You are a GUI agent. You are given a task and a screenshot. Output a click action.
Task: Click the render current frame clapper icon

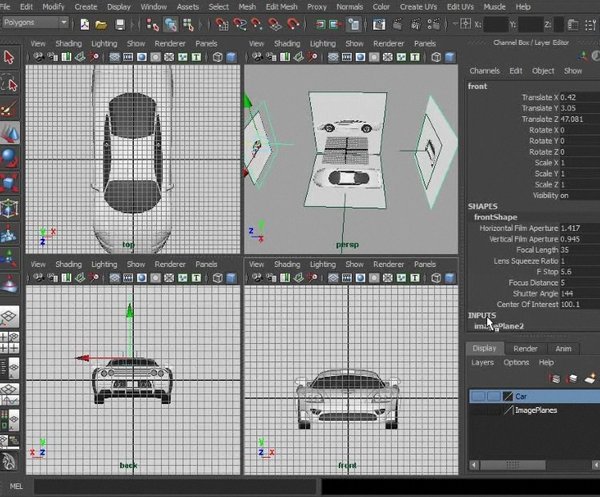pyautogui.click(x=398, y=24)
